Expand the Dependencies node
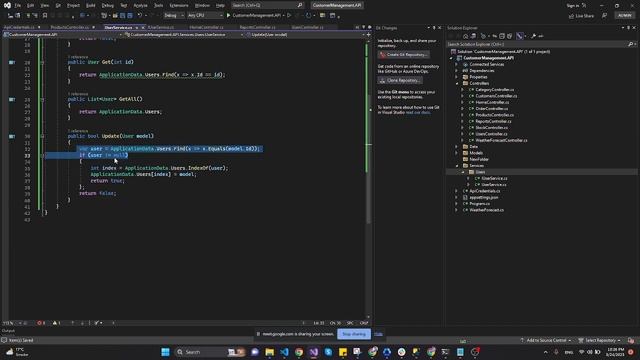The image size is (640, 360). point(457,71)
